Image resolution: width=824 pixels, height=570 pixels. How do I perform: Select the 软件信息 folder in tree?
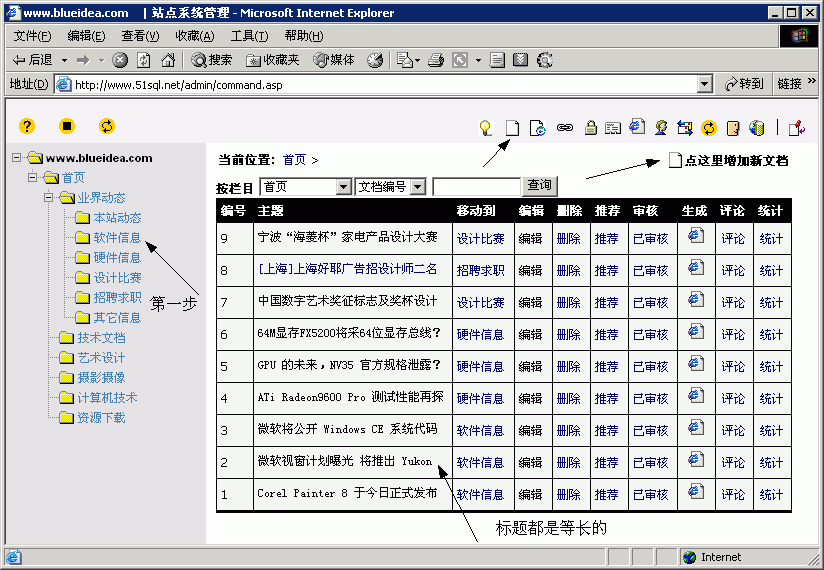tap(117, 237)
